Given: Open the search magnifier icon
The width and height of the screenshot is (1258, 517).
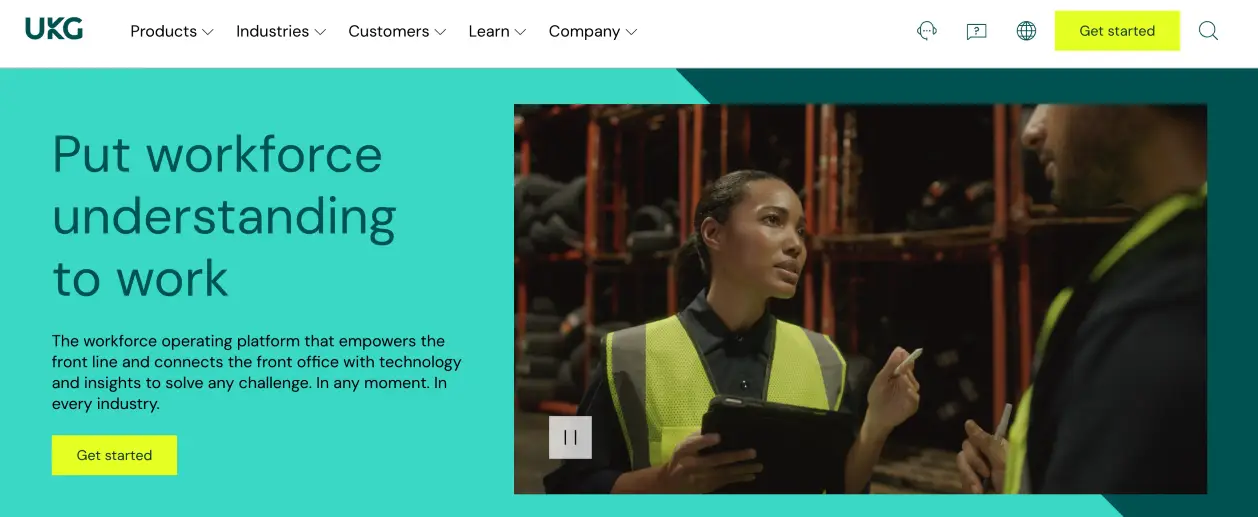Looking at the screenshot, I should [x=1208, y=31].
